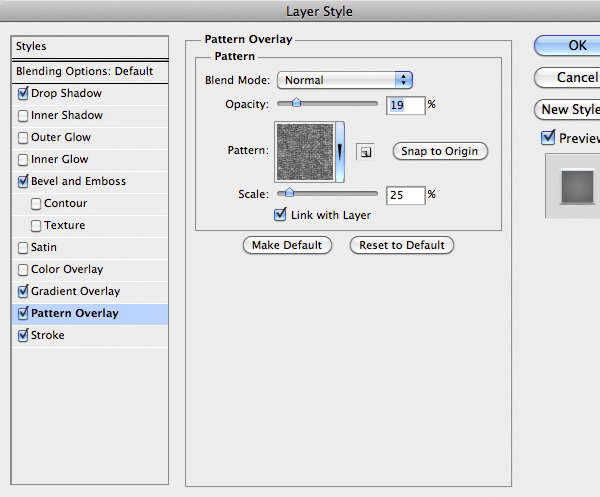Viewport: 600px width, 497px height.
Task: Open the pattern picker dropdown arrow
Action: click(340, 151)
